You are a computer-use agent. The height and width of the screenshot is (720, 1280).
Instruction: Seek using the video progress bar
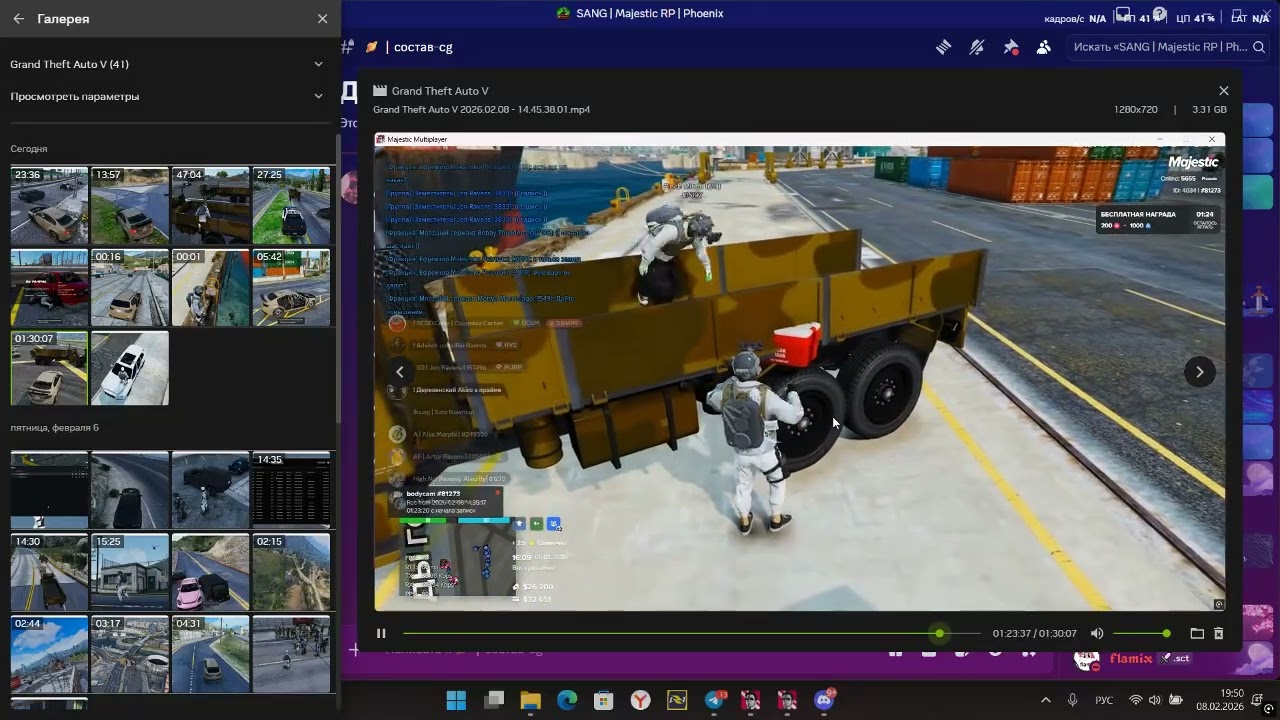point(691,633)
